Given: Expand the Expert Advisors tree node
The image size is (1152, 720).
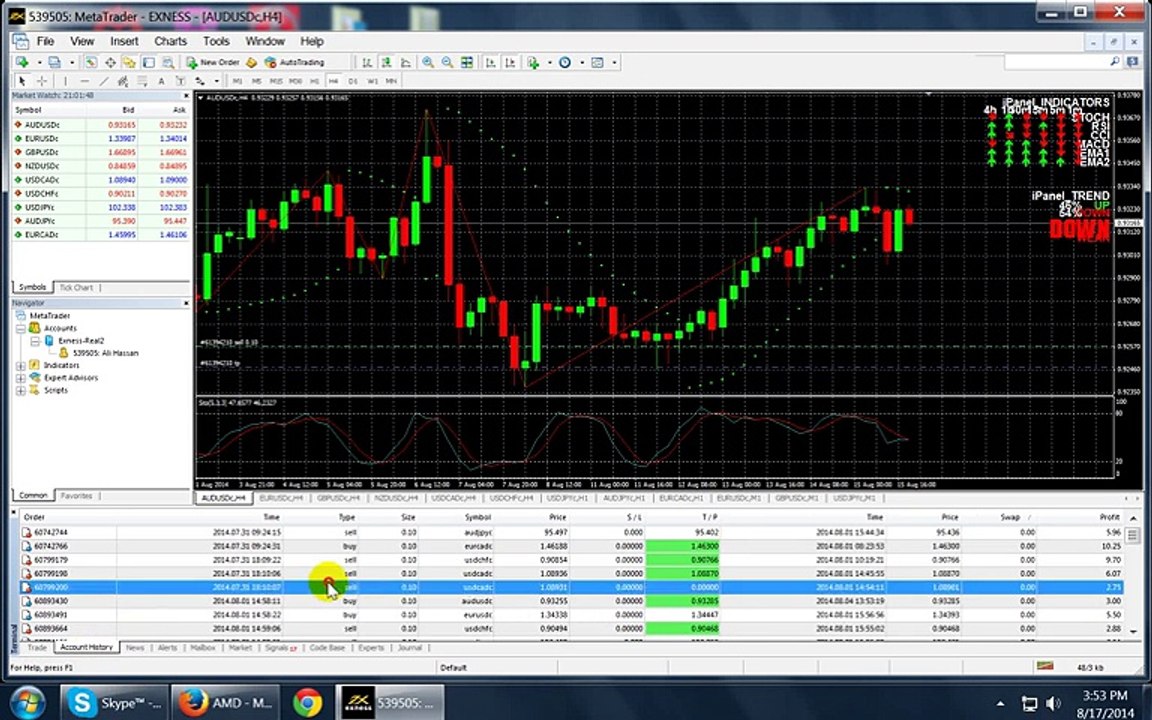Looking at the screenshot, I should (x=21, y=378).
